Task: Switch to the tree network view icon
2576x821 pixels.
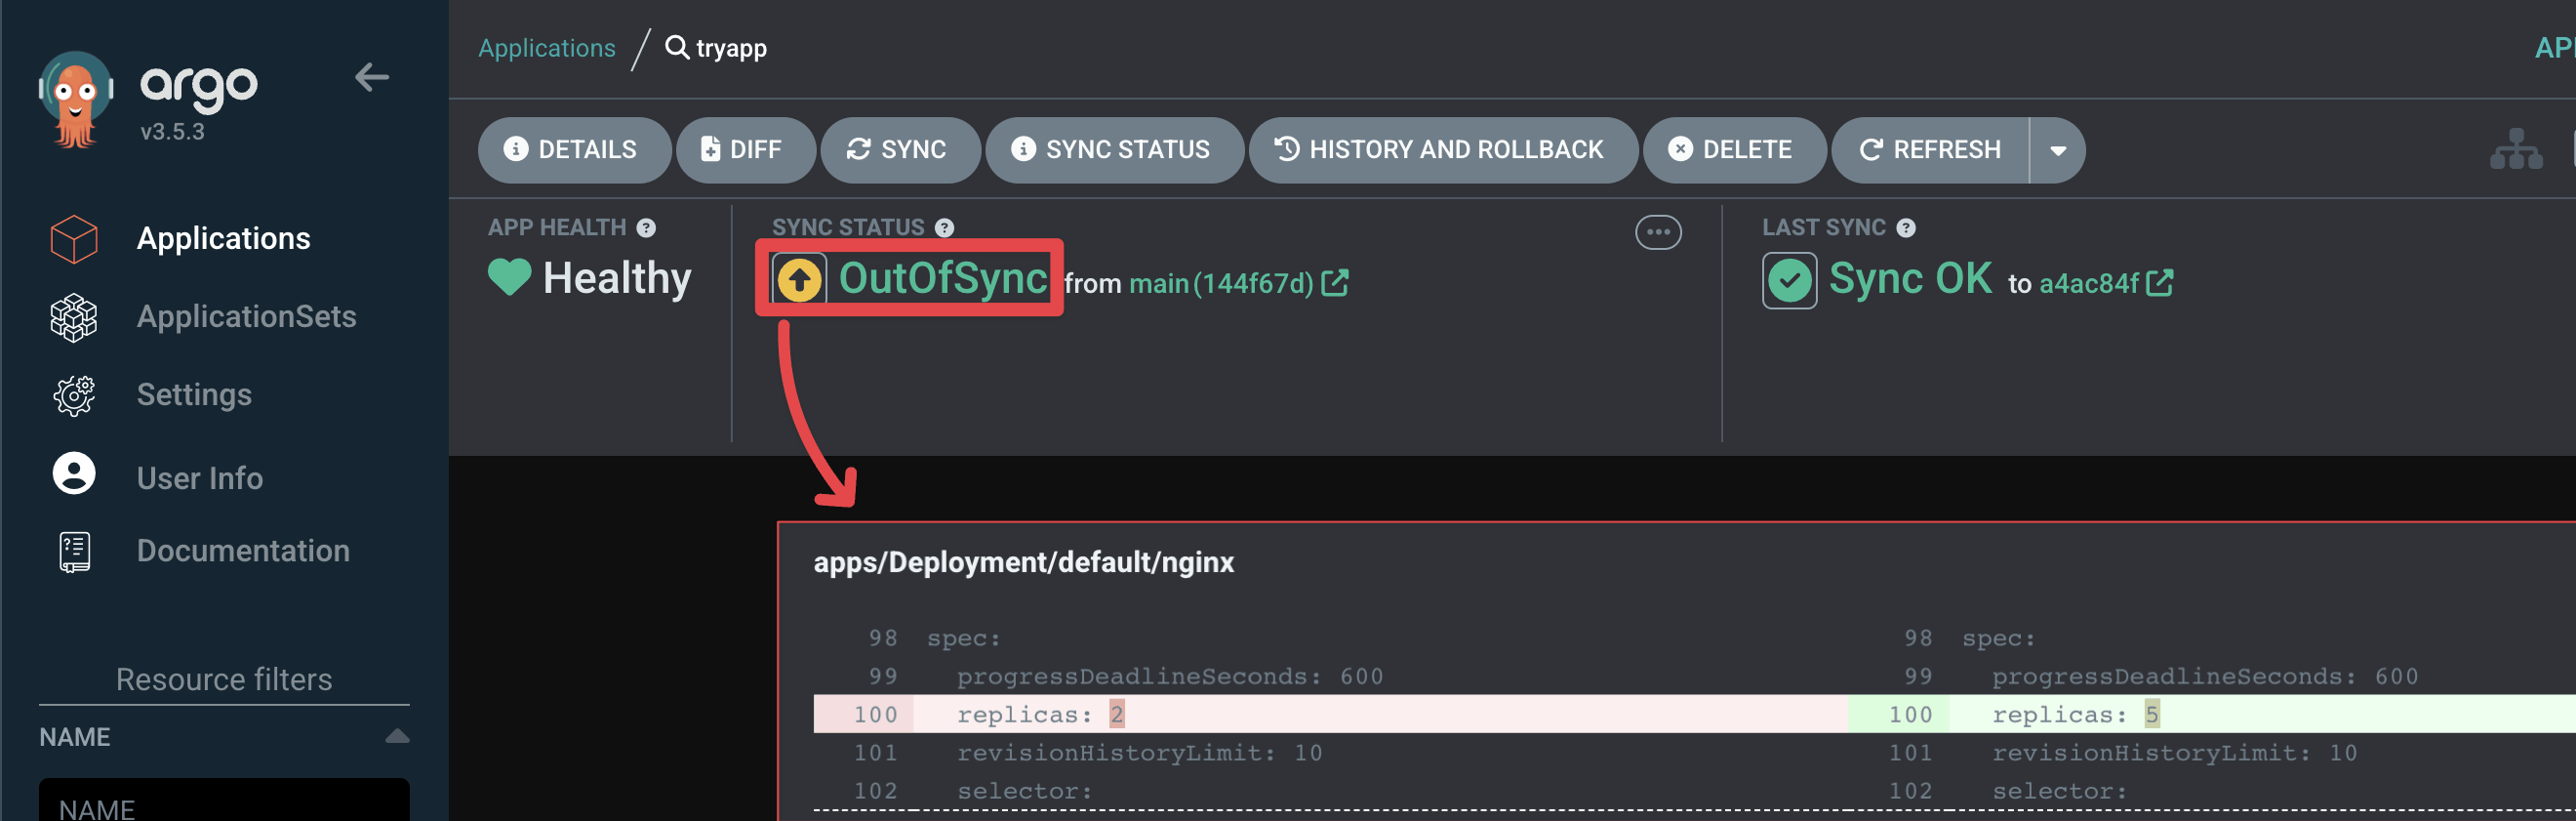Action: (2516, 150)
